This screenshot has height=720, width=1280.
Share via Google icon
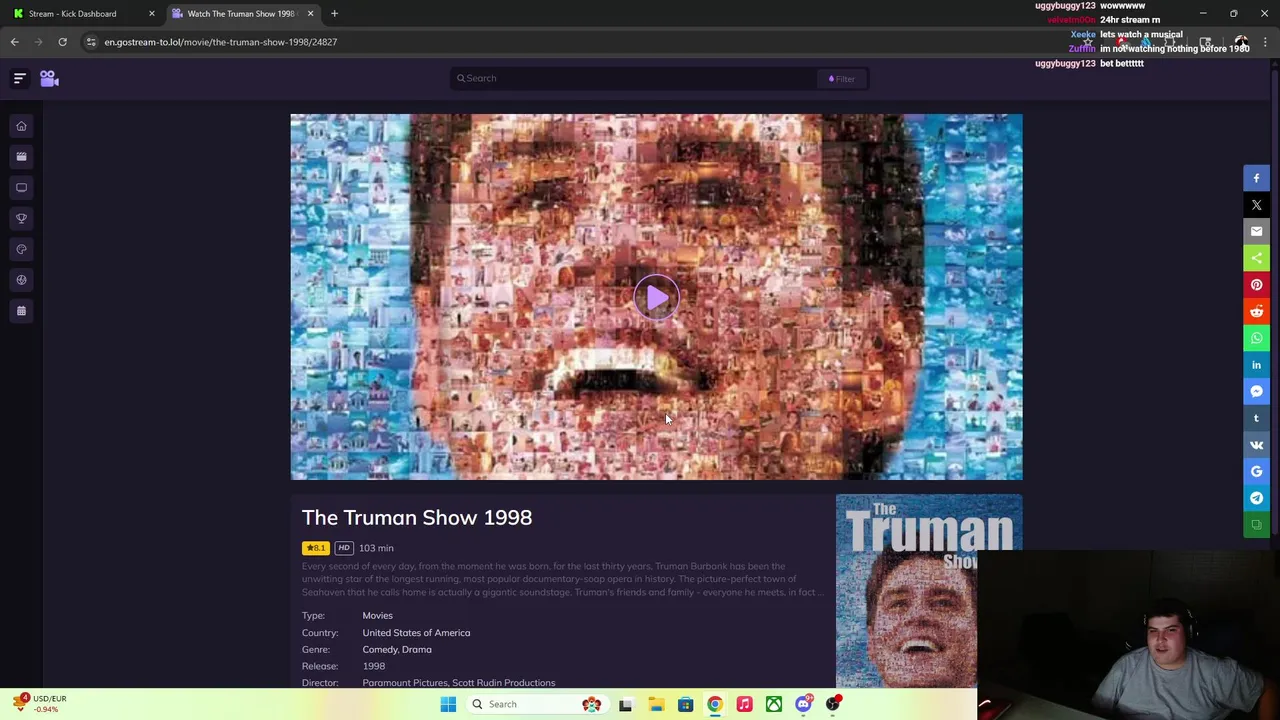[x=1256, y=471]
